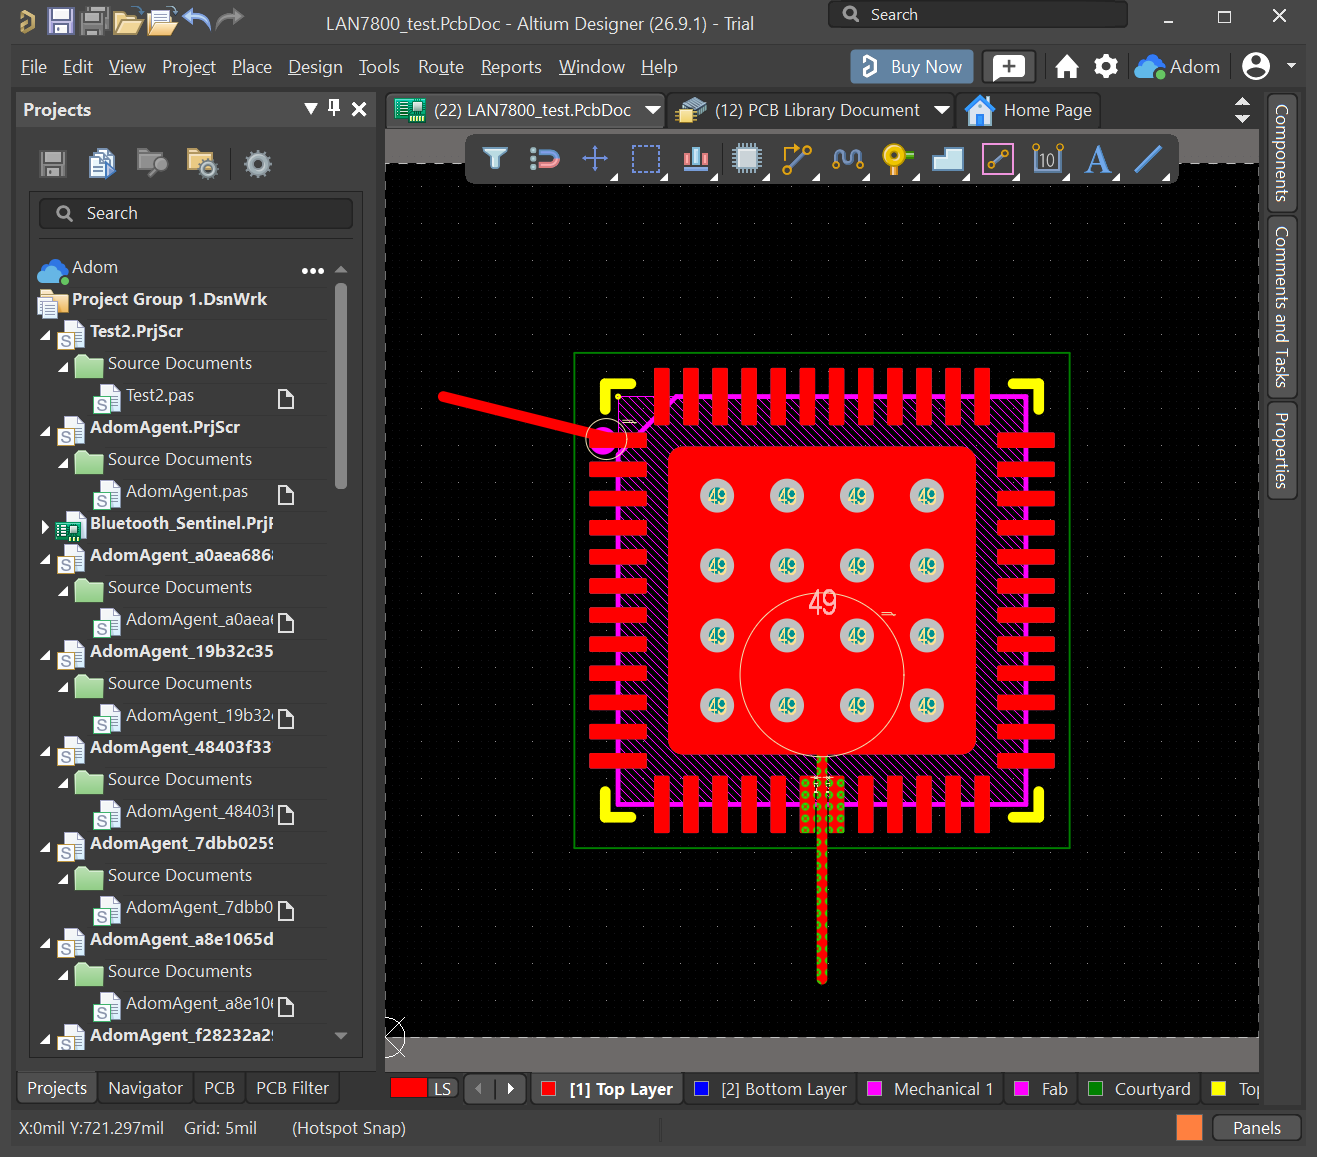Open the user account dropdown
Screen dimensions: 1317x1157
coord(1291,66)
